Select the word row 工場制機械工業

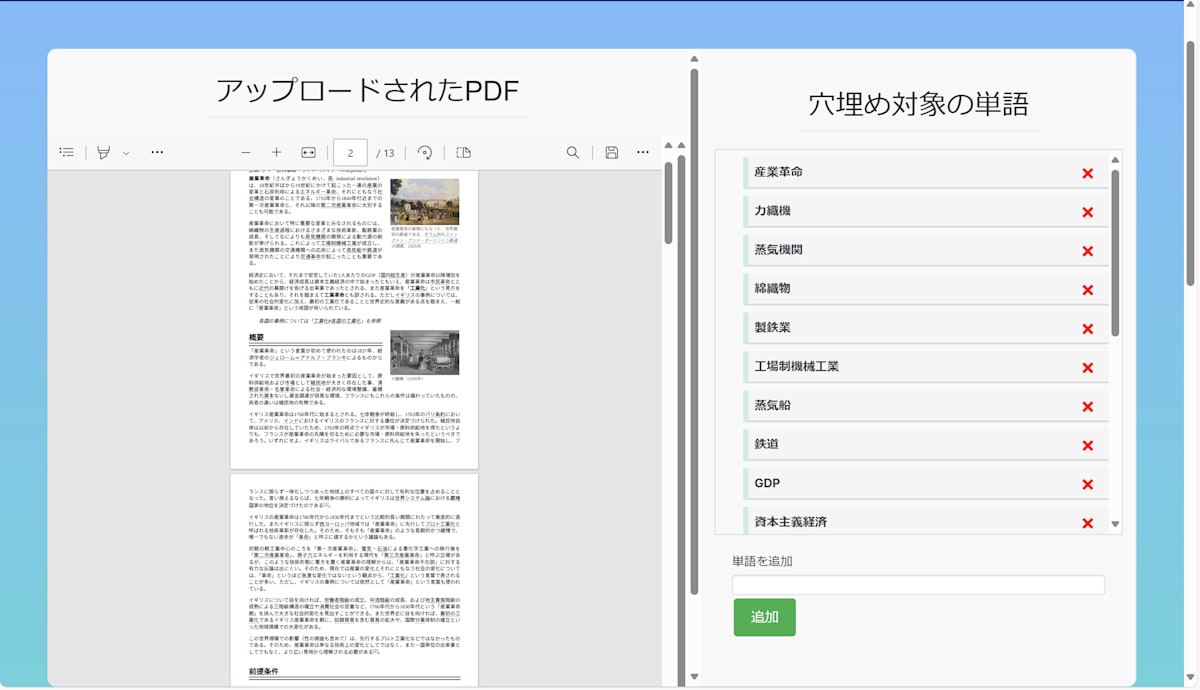[926, 367]
